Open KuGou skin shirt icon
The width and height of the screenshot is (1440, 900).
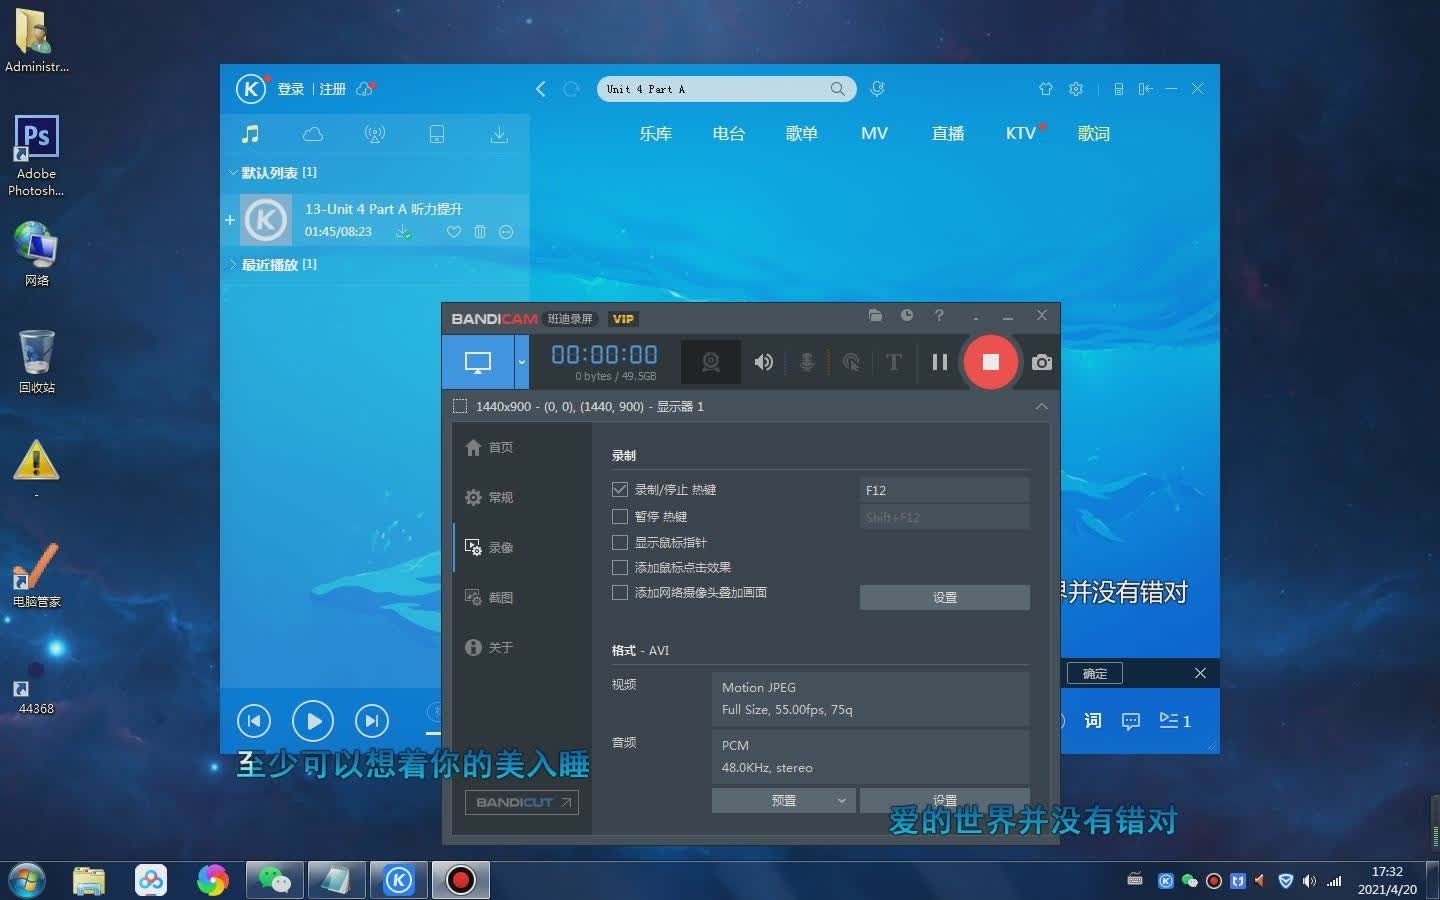tap(1046, 89)
